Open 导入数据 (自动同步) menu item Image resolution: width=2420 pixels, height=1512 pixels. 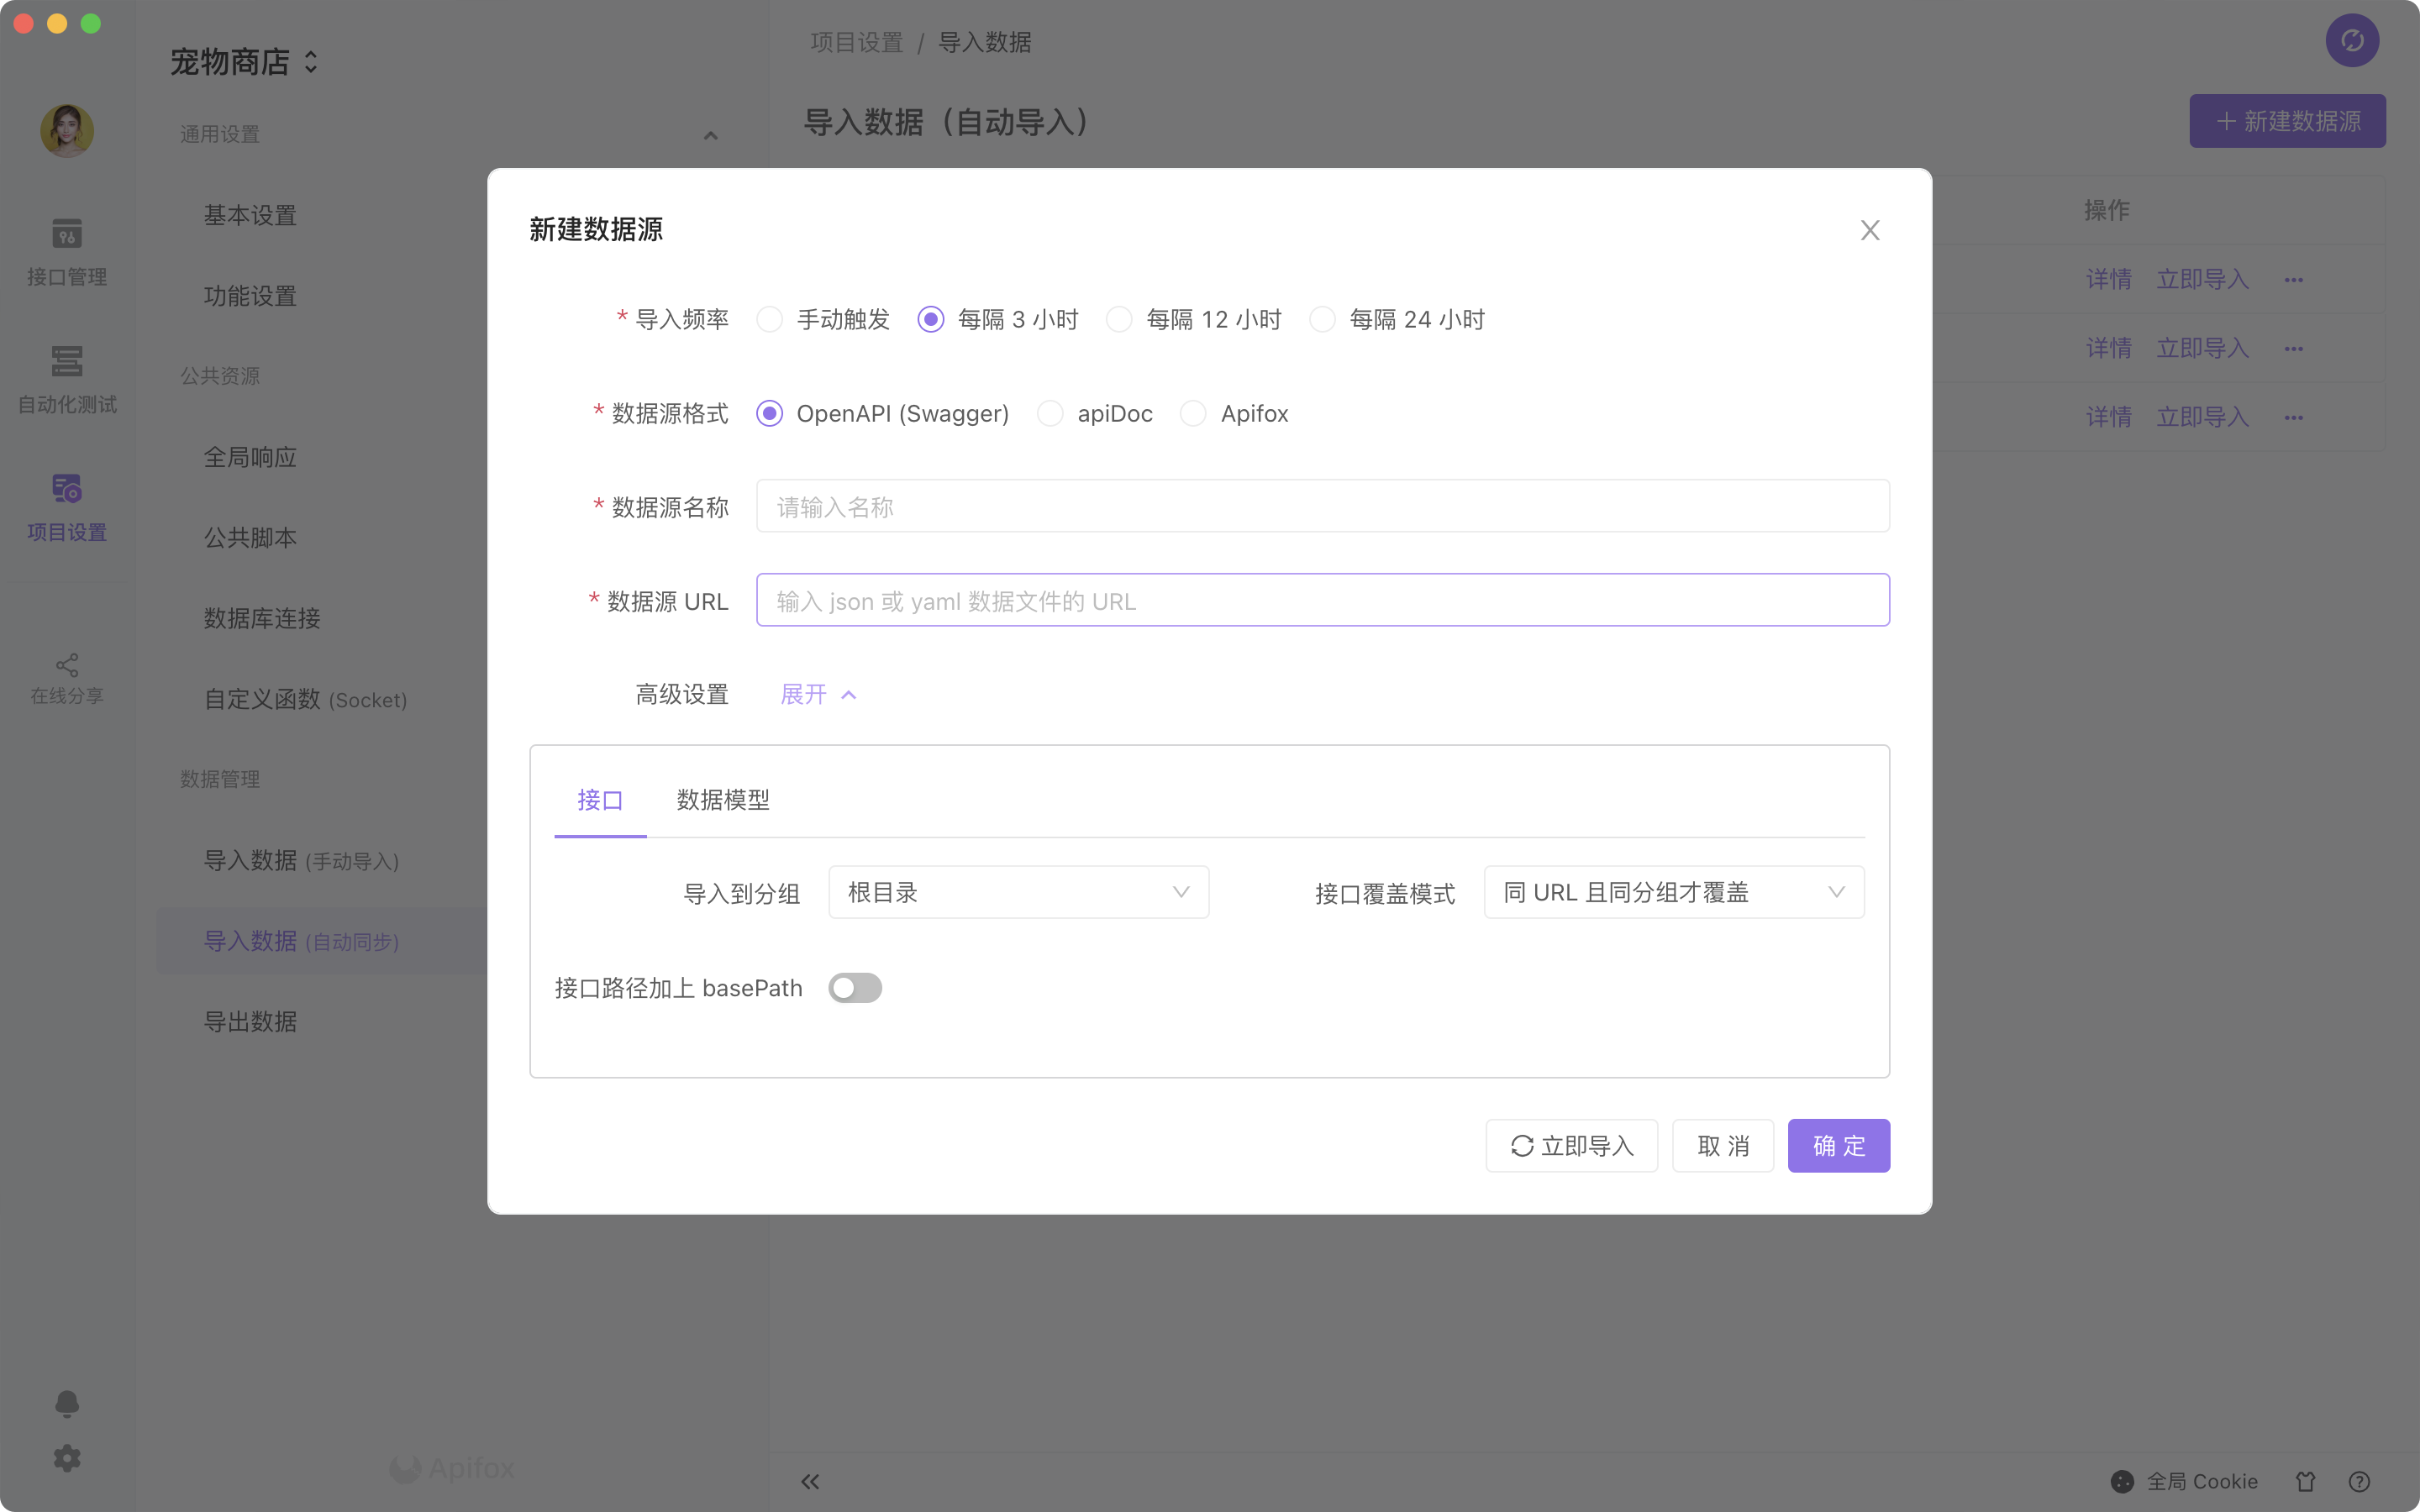(x=302, y=941)
